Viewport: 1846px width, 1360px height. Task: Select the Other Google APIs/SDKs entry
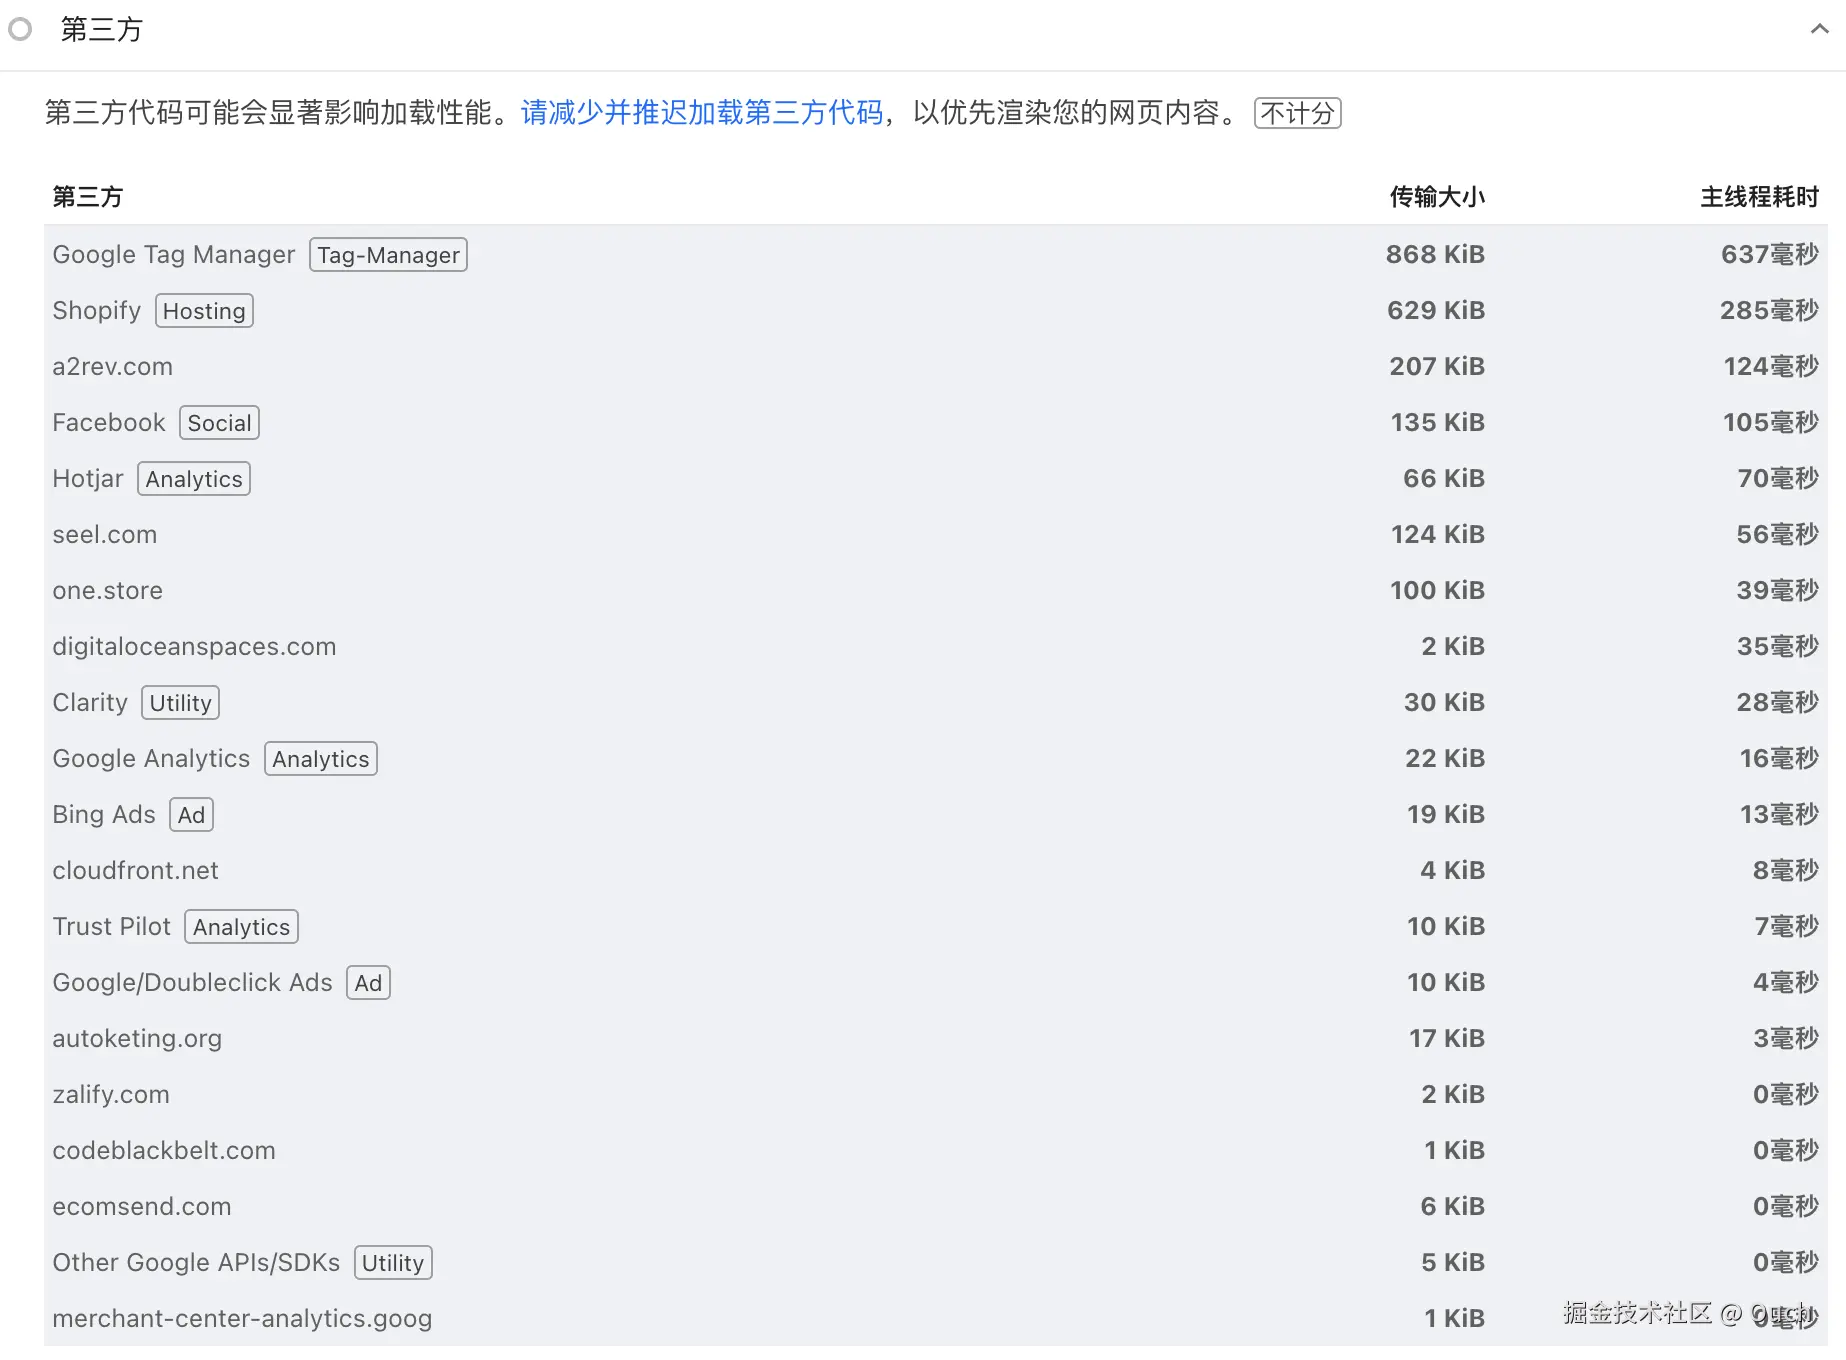point(196,1263)
